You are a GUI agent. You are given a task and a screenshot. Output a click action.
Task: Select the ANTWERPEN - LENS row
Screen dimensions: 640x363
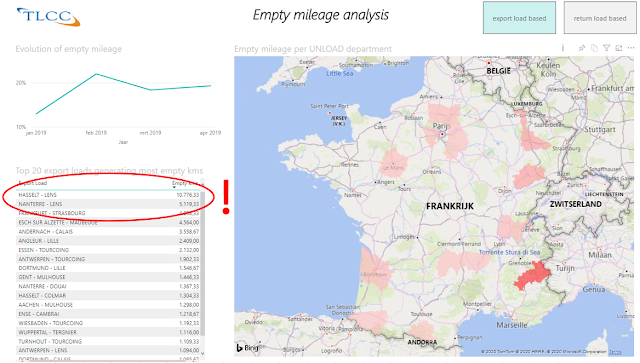point(108,350)
